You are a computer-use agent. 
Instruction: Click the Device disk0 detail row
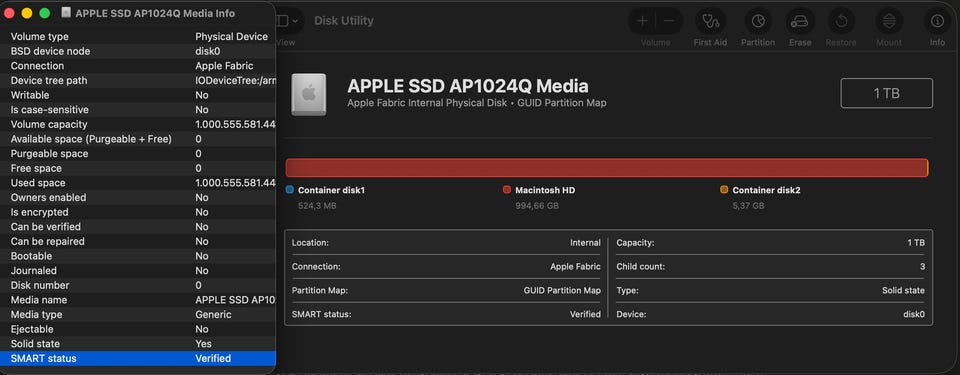click(x=770, y=314)
